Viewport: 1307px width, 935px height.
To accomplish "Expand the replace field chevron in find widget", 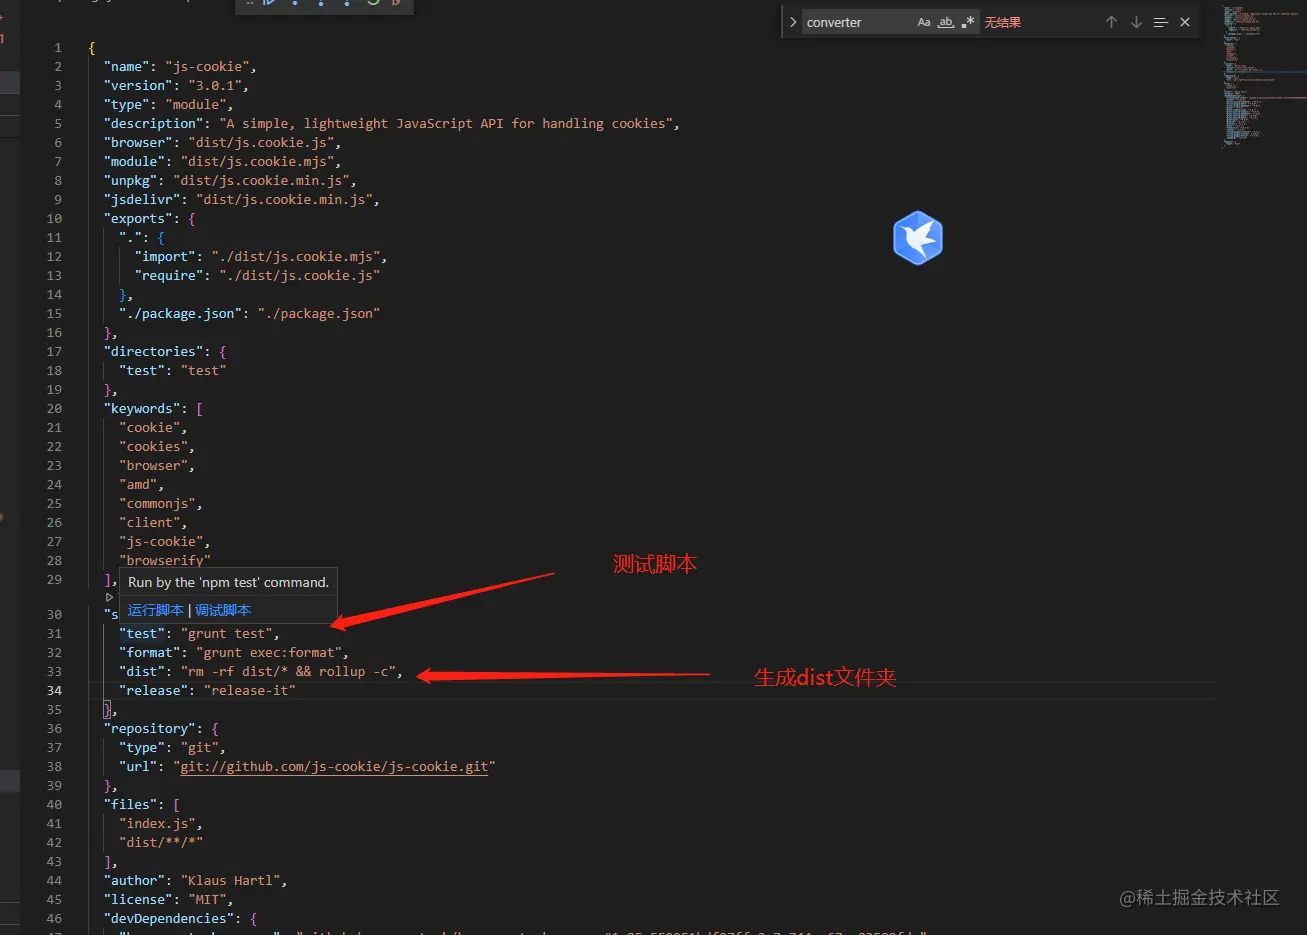I will [x=793, y=22].
